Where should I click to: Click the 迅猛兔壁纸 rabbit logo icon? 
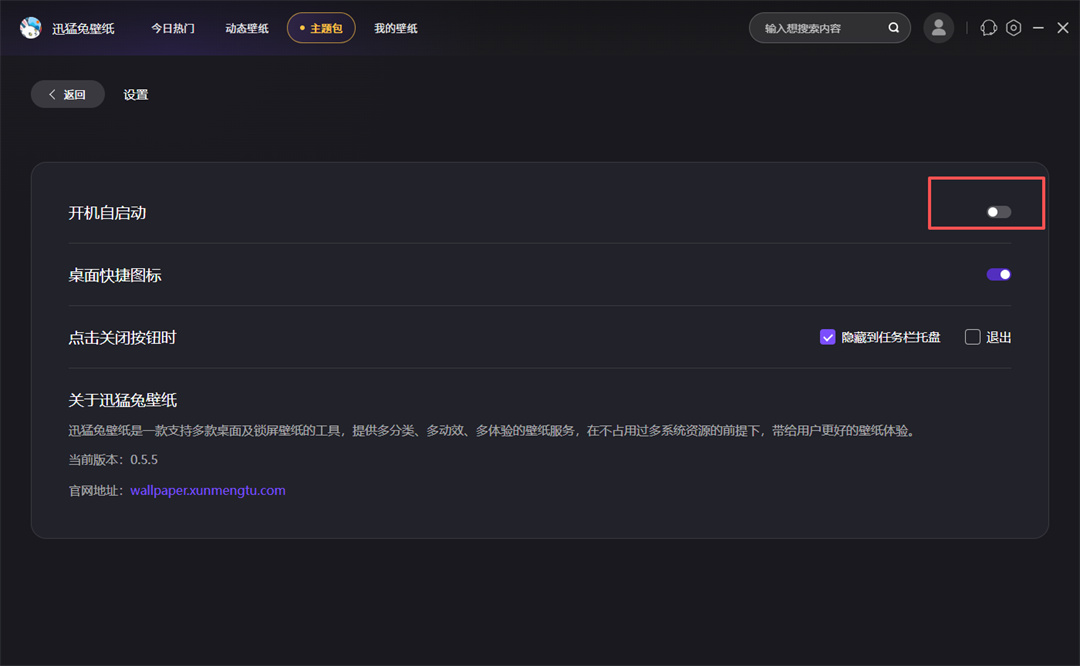coord(30,28)
